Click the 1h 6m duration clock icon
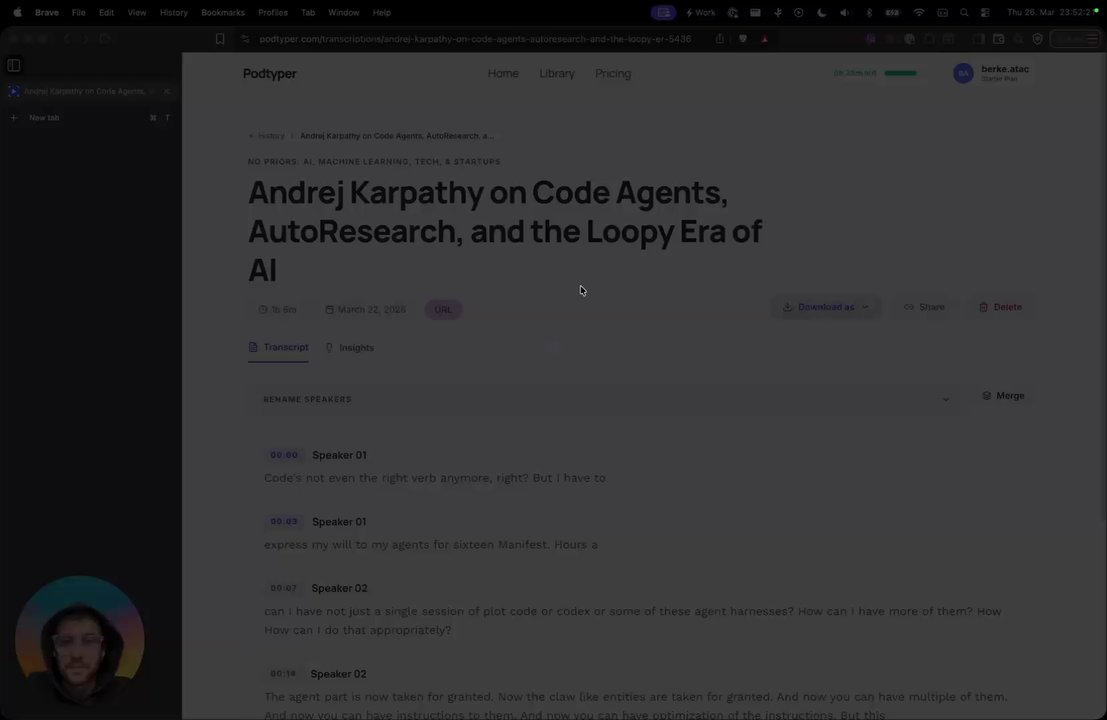1107x720 pixels. point(263,309)
